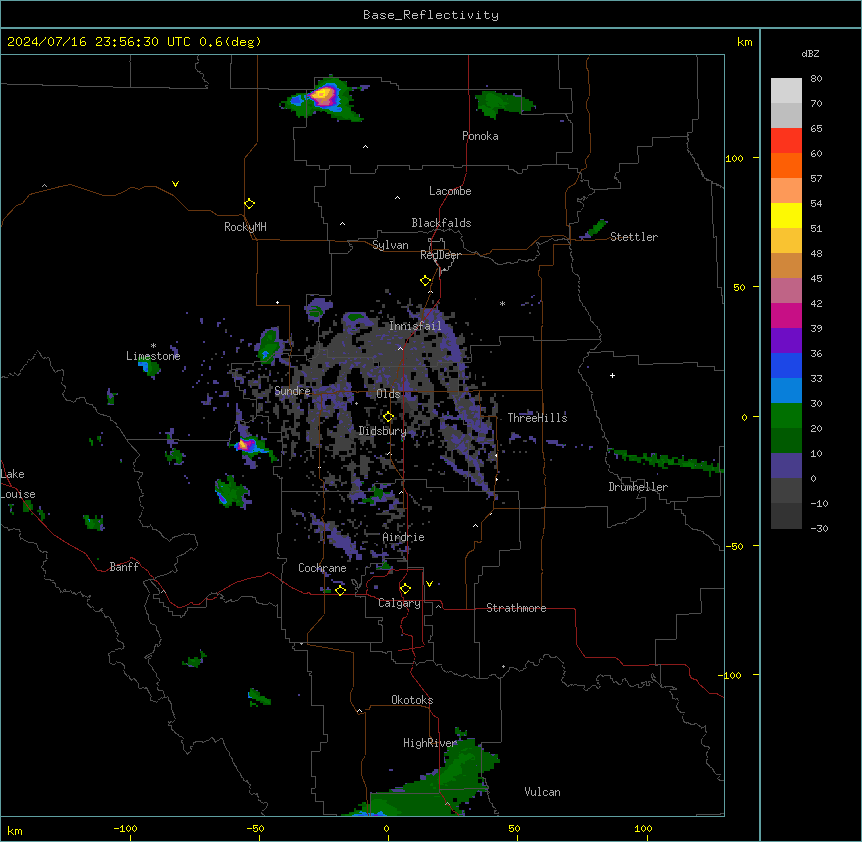Click the Lacombe city label
The height and width of the screenshot is (842, 862).
pos(450,191)
